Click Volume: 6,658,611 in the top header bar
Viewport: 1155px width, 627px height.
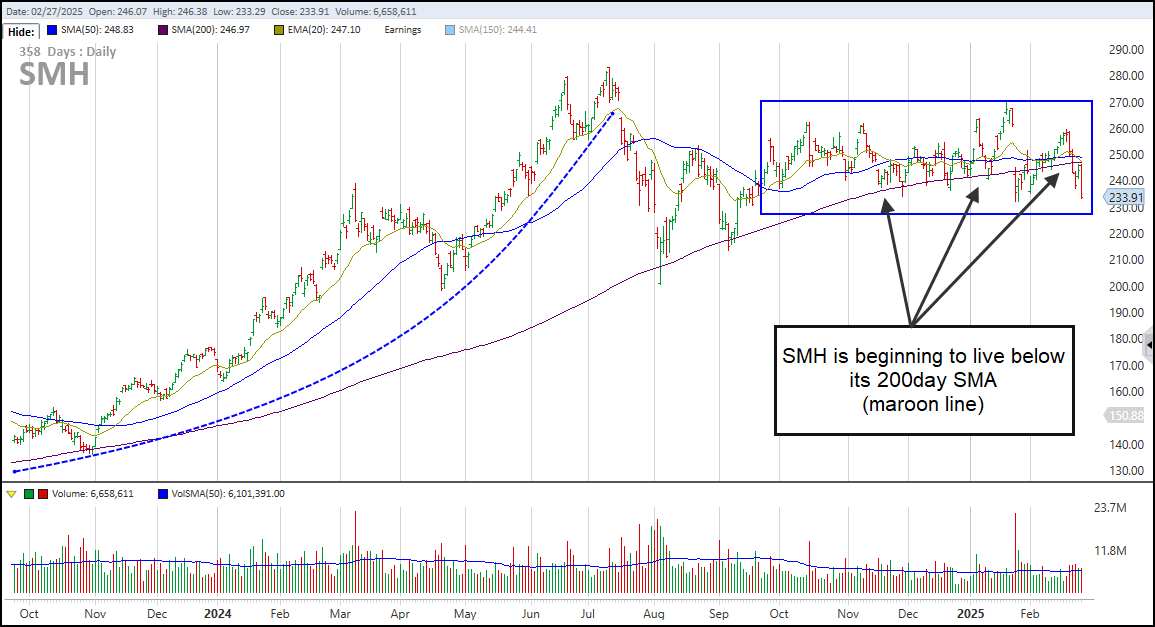click(x=378, y=12)
